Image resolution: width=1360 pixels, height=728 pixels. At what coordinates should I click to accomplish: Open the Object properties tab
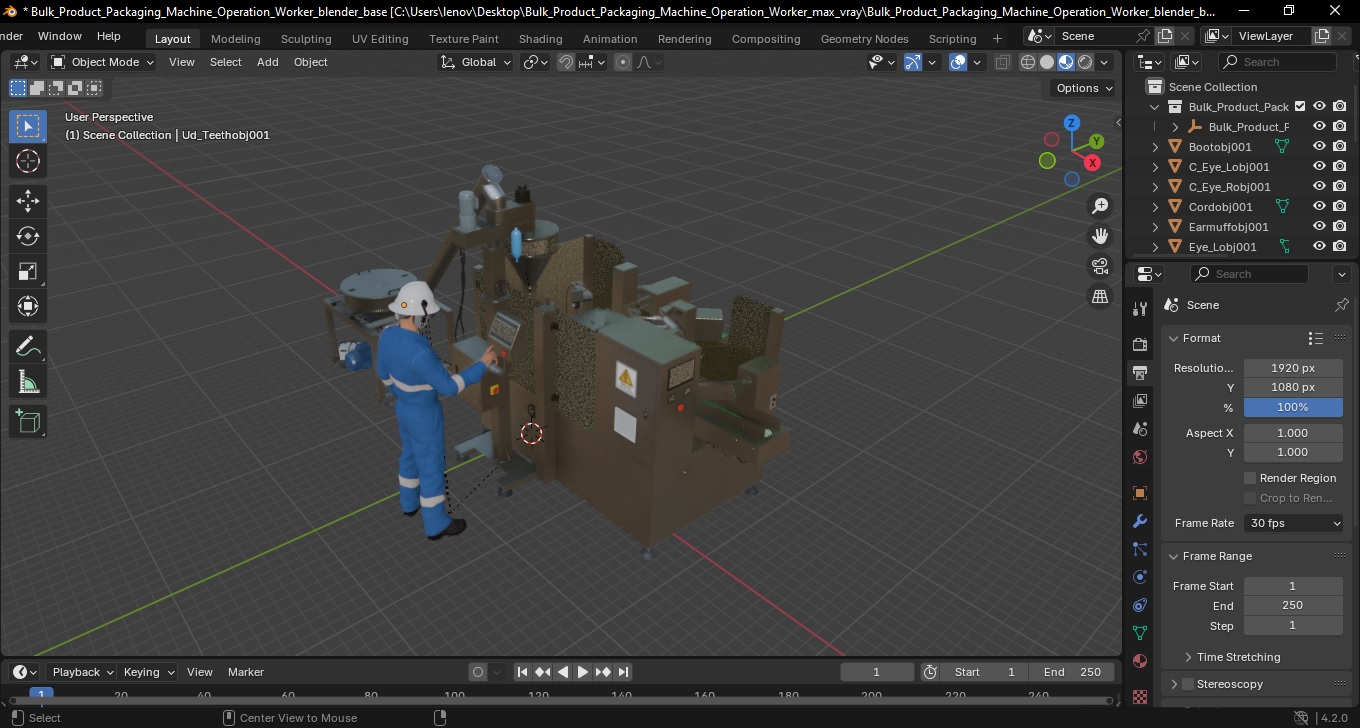(1140, 493)
